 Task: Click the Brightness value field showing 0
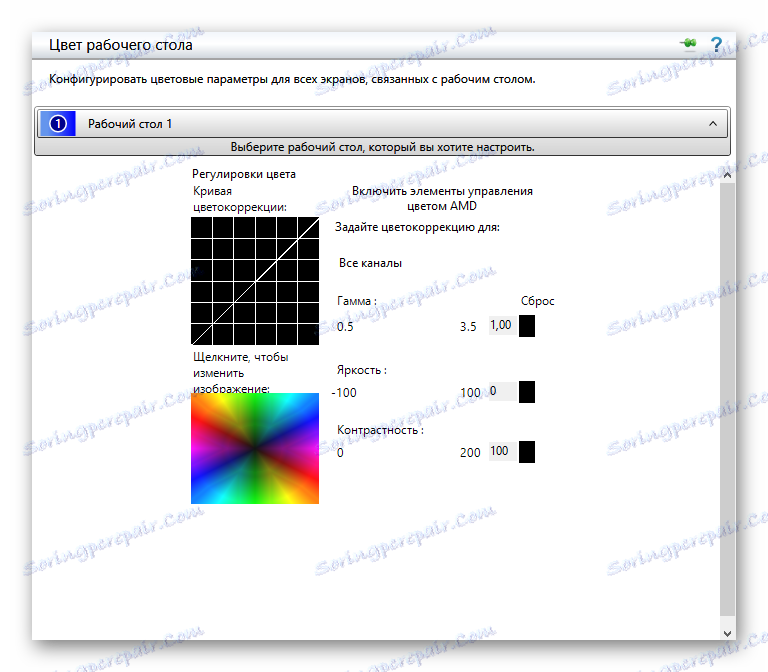coord(502,391)
